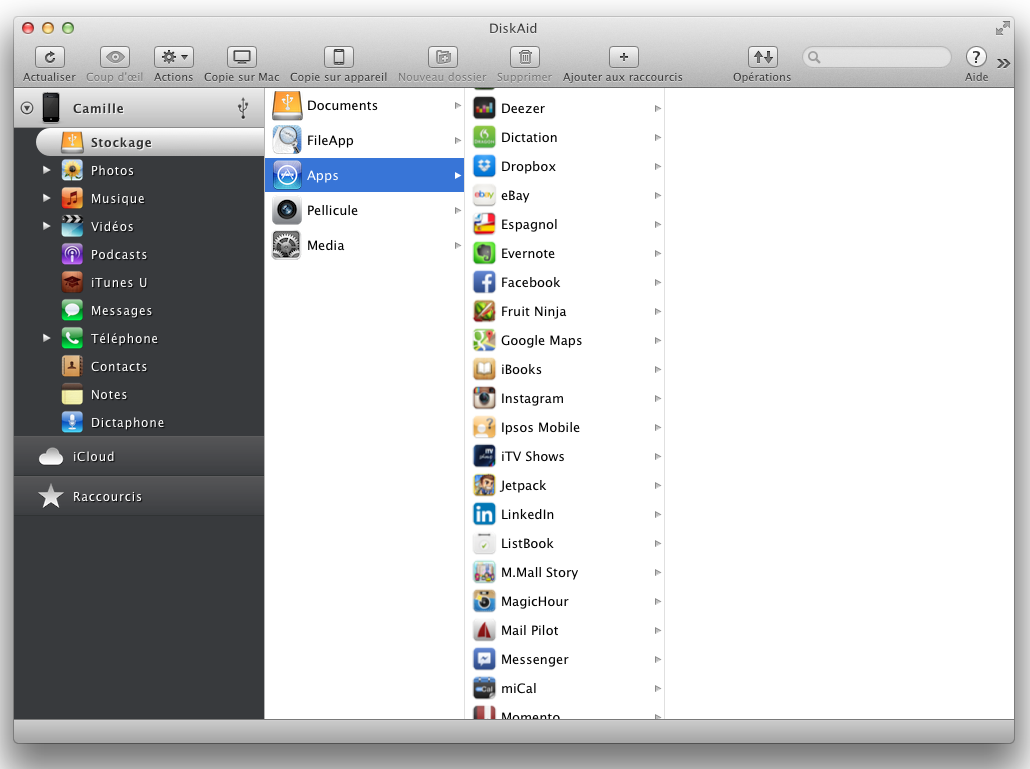This screenshot has width=1030, height=769.
Task: Expand the Musique sidebar section
Action: pyautogui.click(x=47, y=199)
